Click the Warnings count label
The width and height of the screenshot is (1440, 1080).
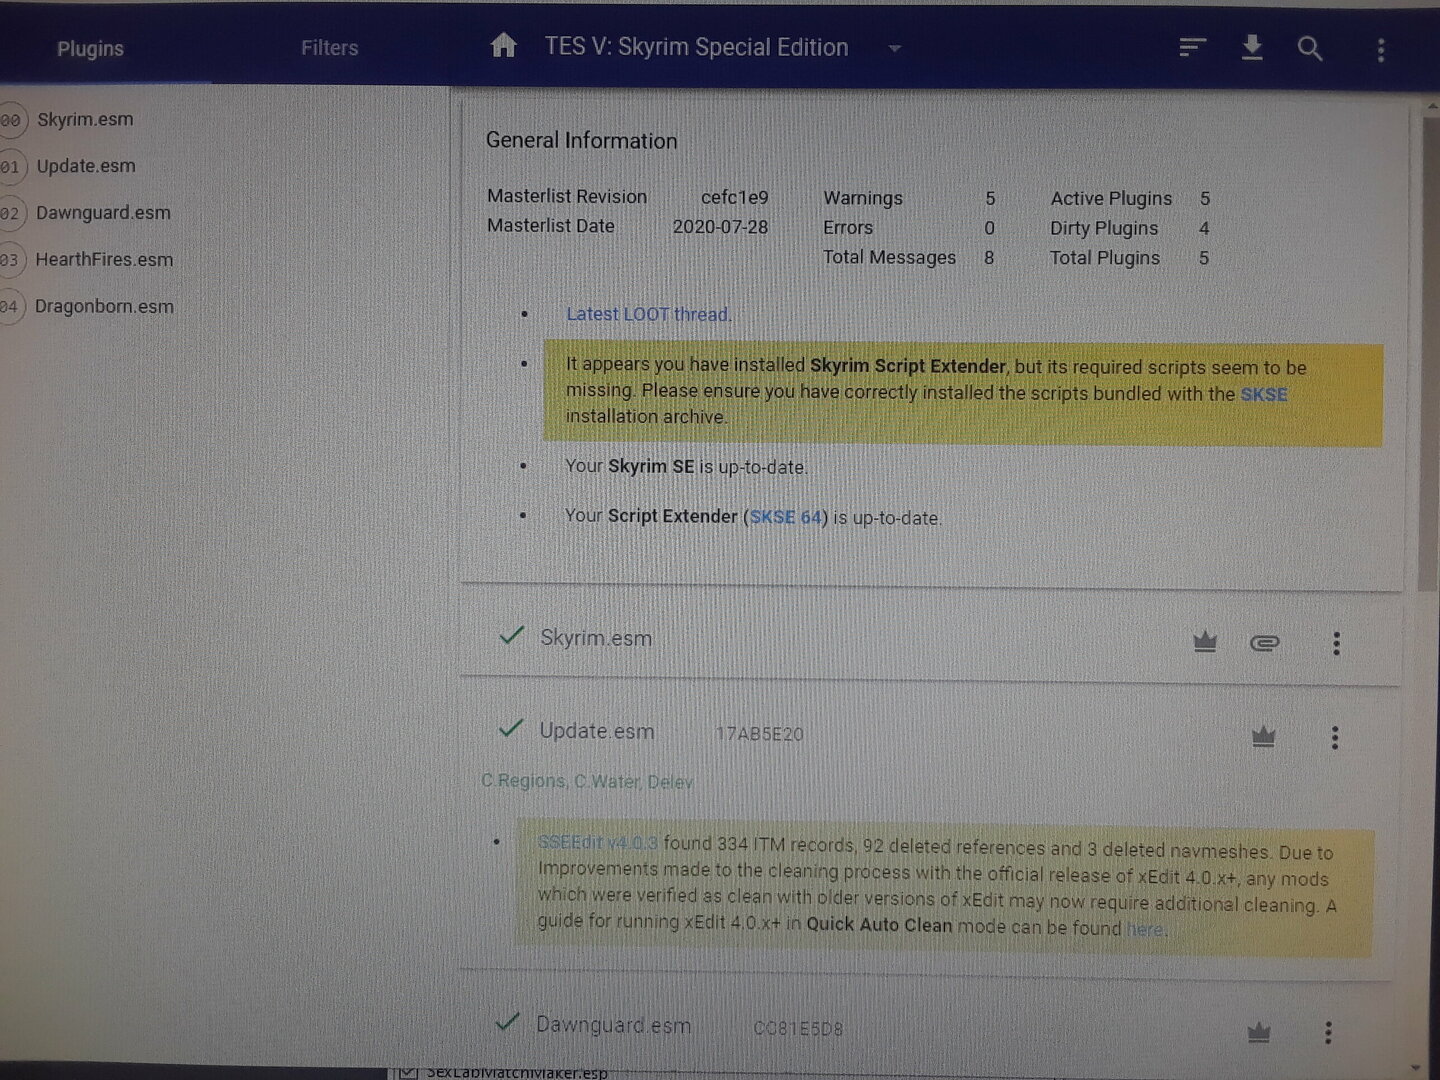point(863,198)
